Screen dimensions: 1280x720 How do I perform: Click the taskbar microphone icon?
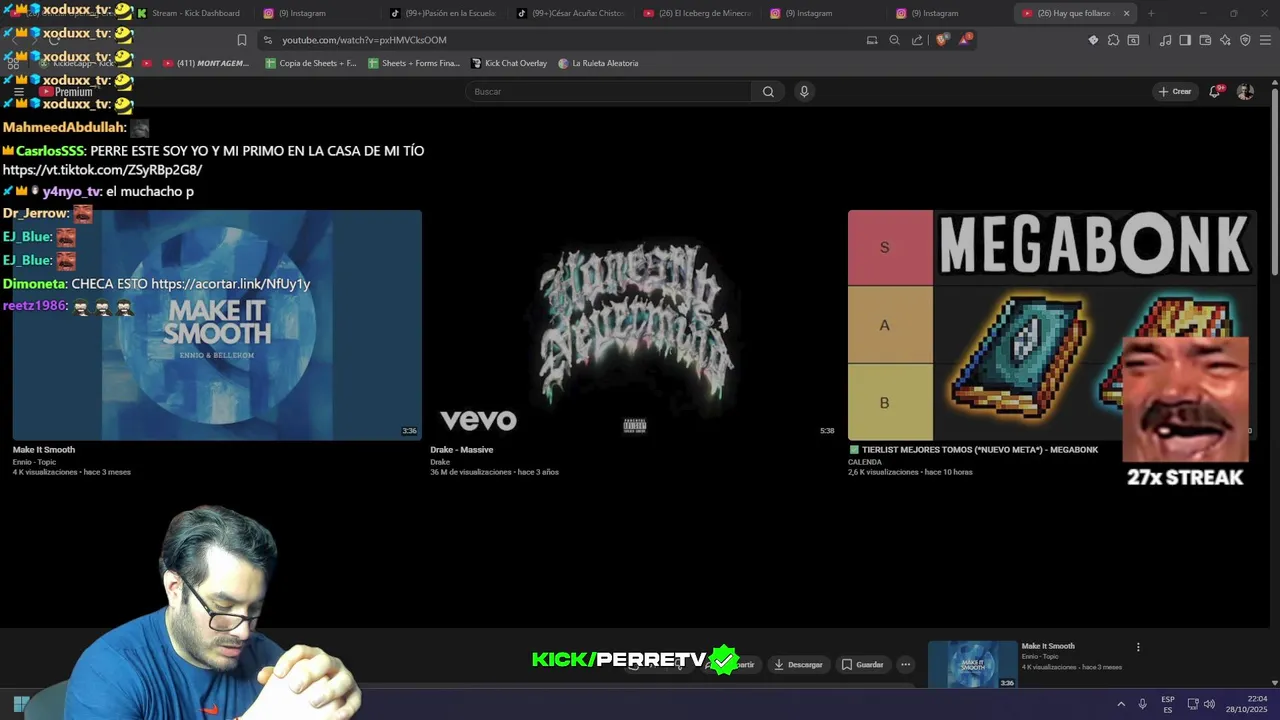(x=1142, y=704)
